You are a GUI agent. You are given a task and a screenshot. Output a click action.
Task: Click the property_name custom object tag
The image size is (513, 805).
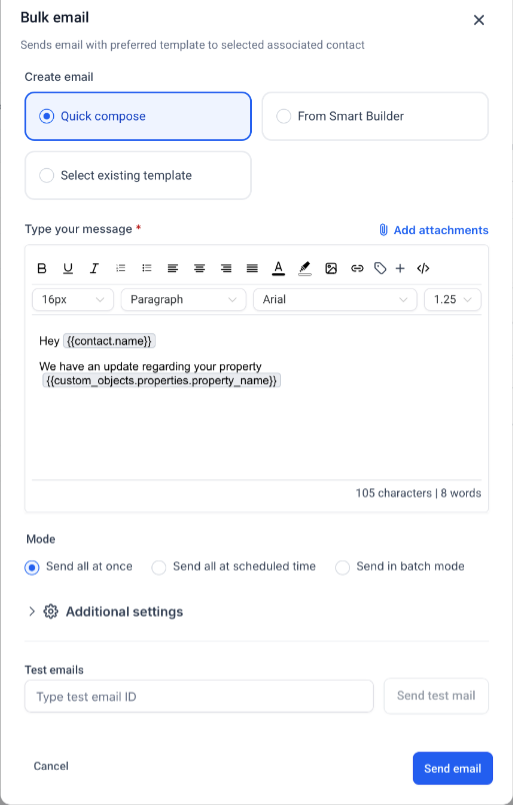coord(161,380)
